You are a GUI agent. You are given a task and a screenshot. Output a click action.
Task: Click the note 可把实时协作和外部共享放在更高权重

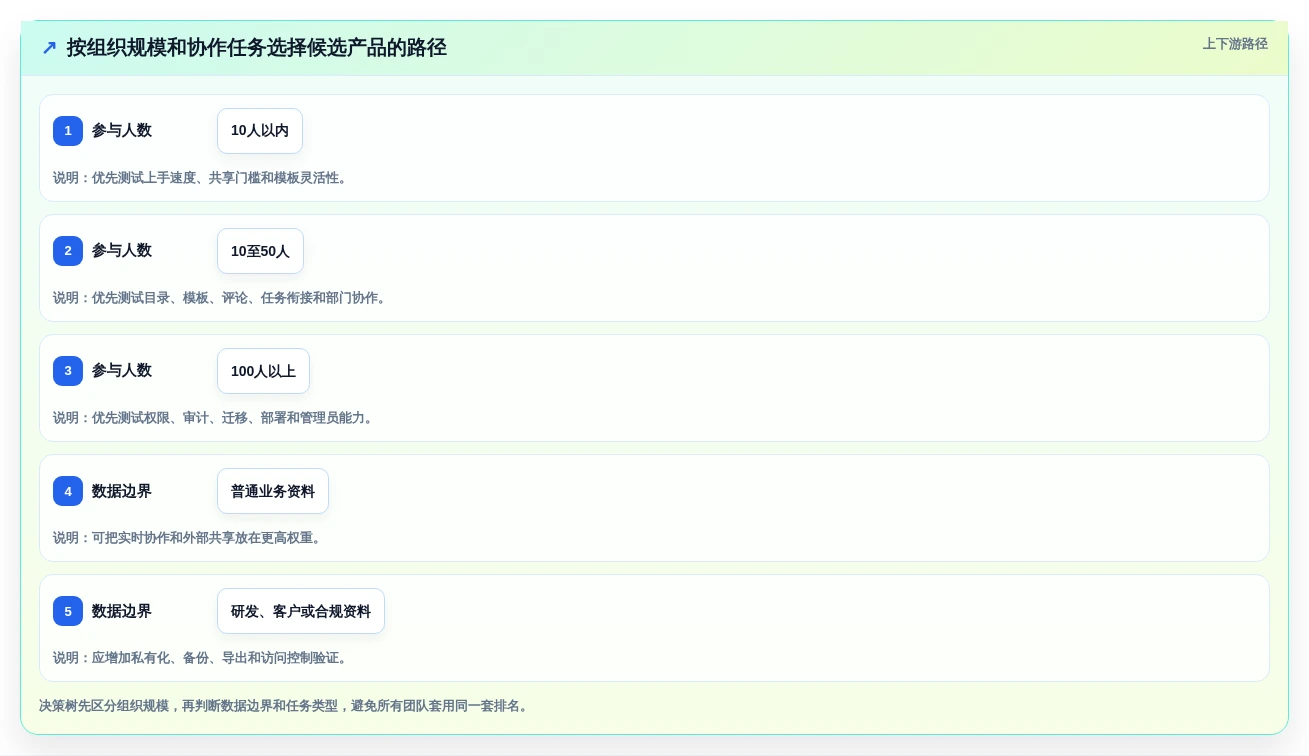(187, 538)
